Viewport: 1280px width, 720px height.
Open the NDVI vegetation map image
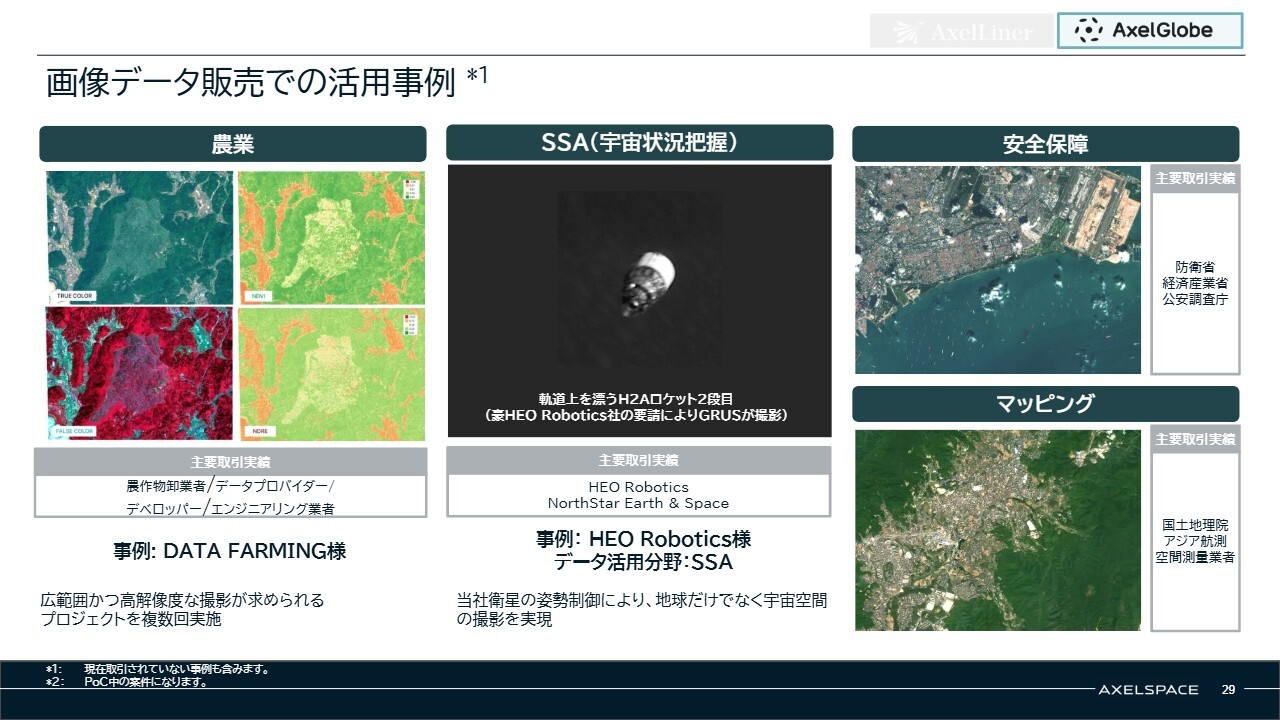pyautogui.click(x=332, y=237)
